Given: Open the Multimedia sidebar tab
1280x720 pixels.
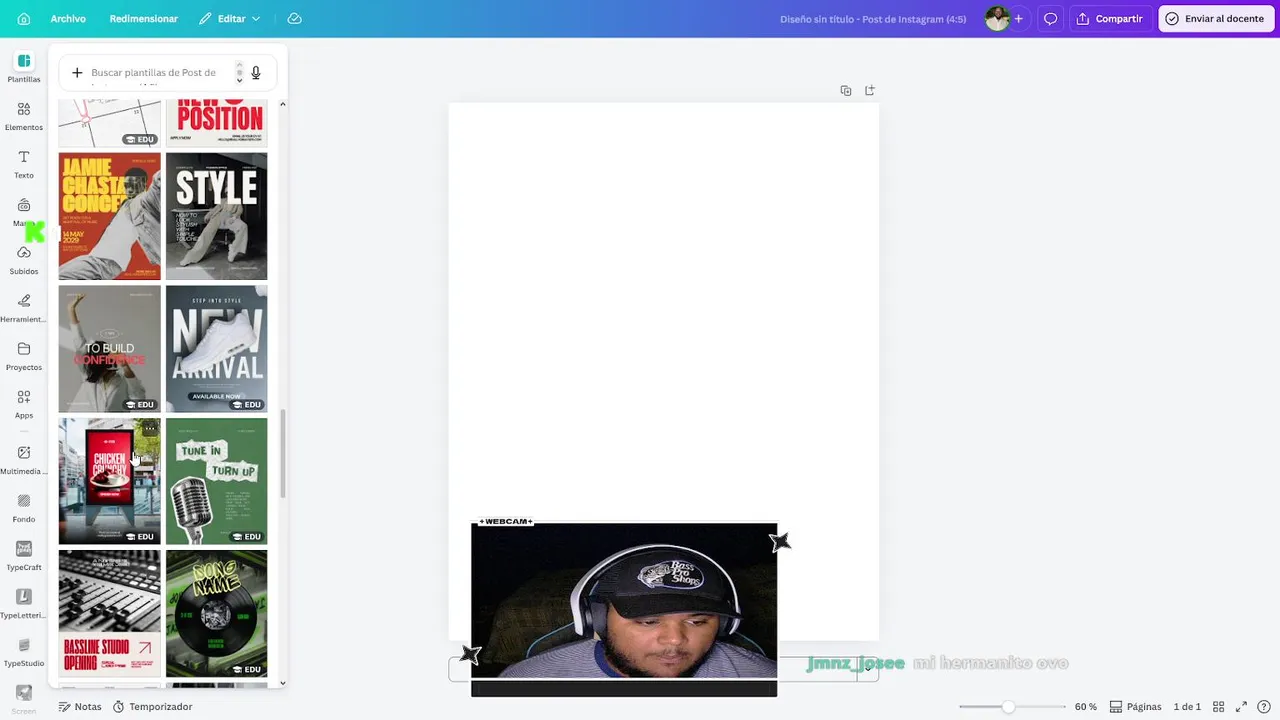Looking at the screenshot, I should pos(24,460).
